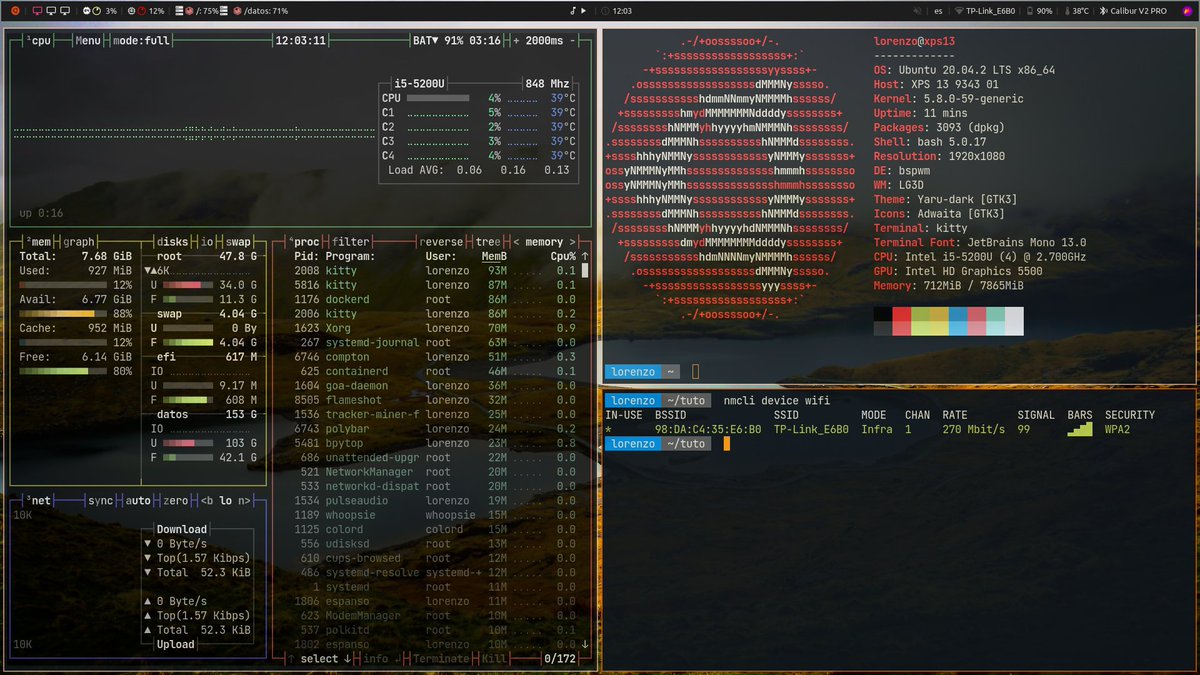Click the 12% memory usage indicator
Screen dimensions: 1200x675
[x=146, y=11]
